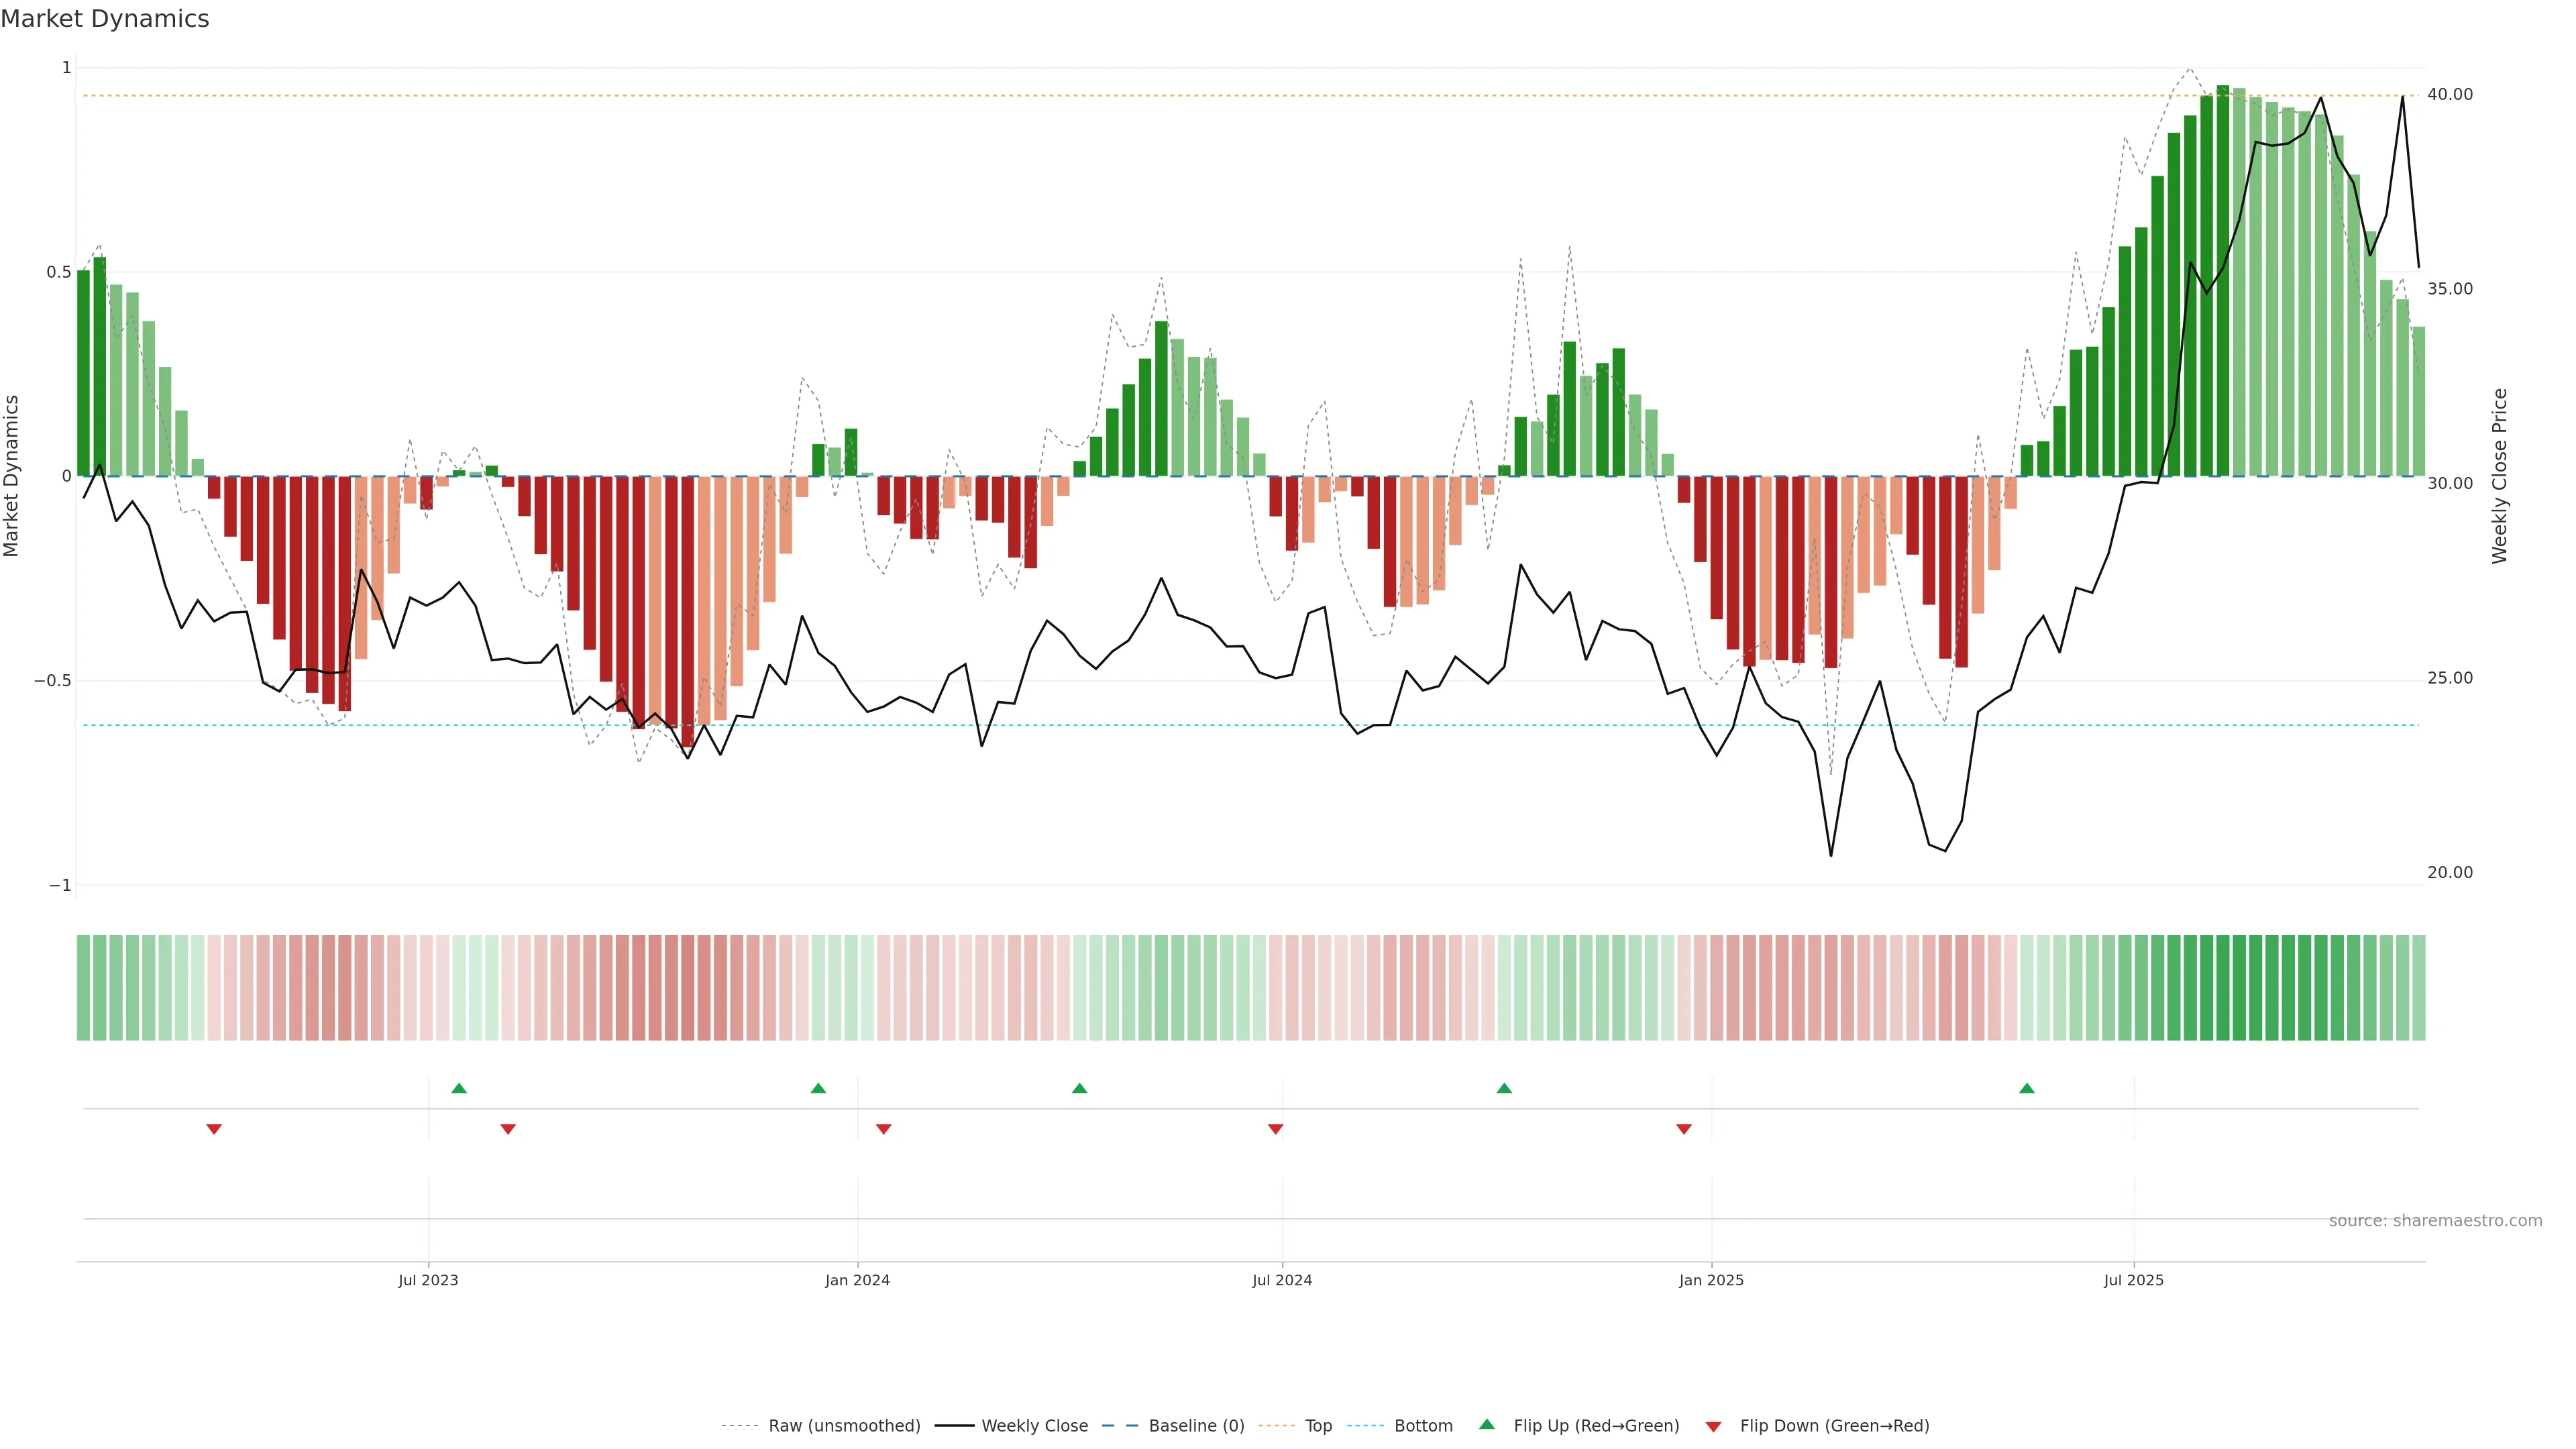Click the 40.00 Weekly Close Price tick label
The width and height of the screenshot is (2576, 1449).
click(2450, 94)
